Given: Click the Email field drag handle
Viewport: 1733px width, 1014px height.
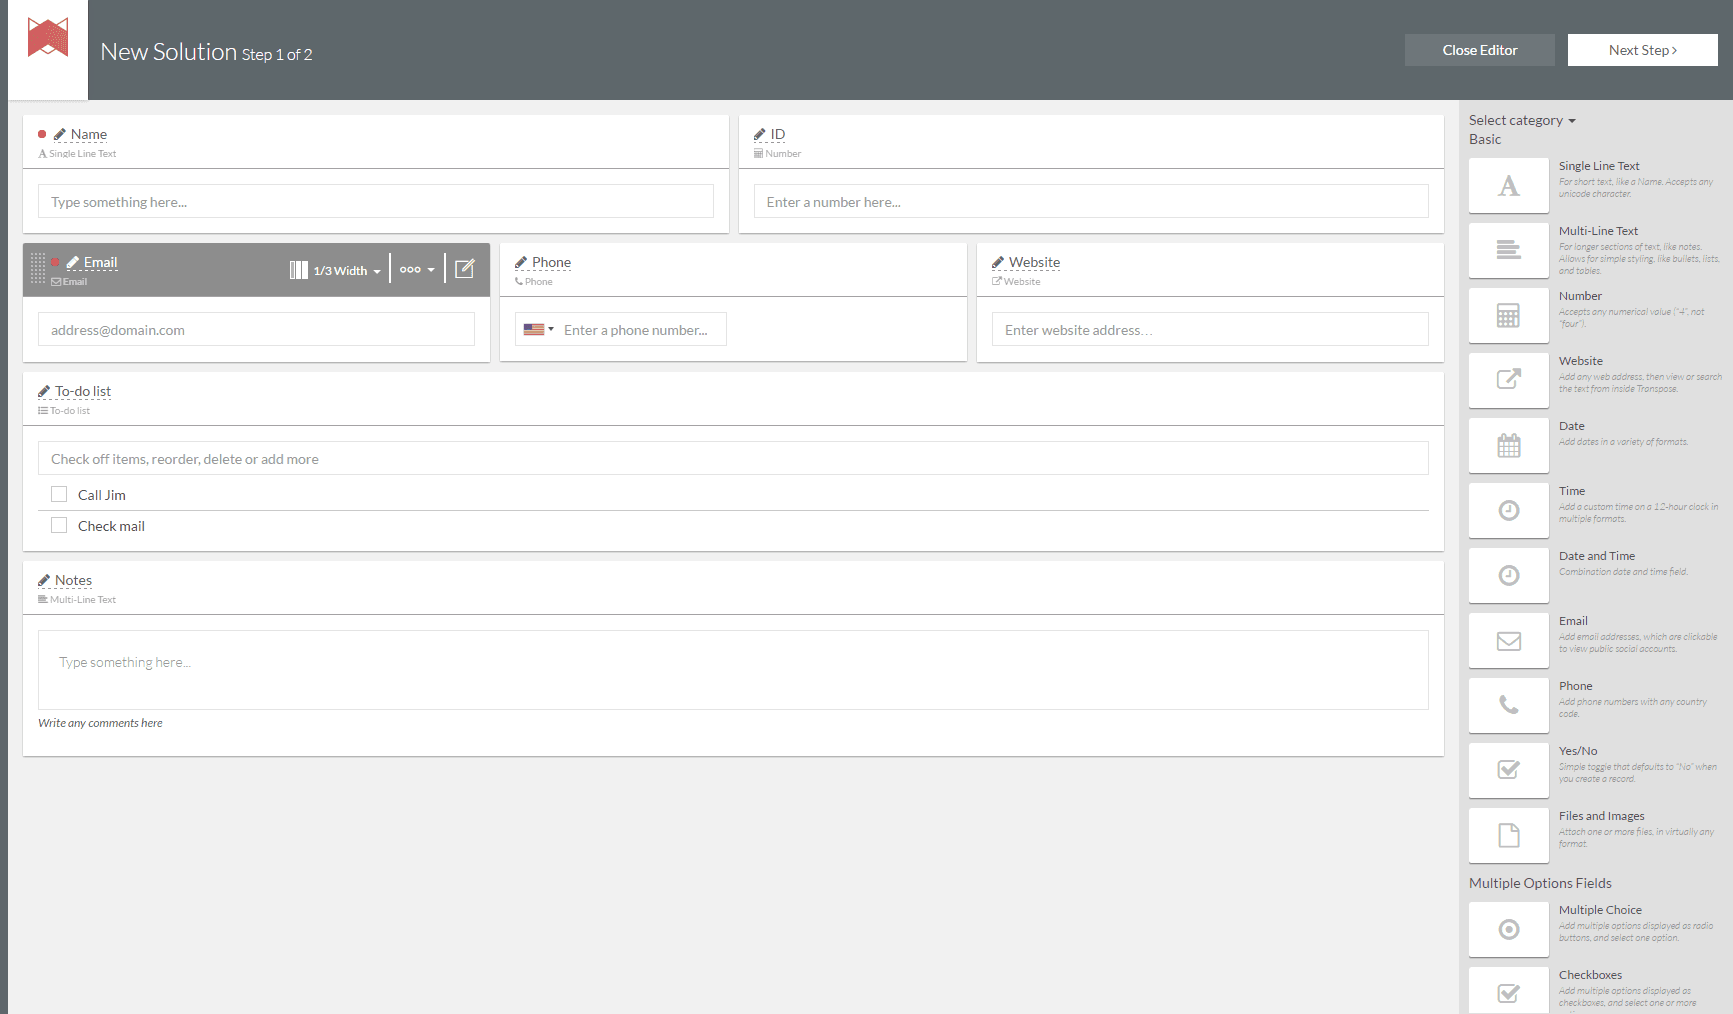Looking at the screenshot, I should click(37, 268).
